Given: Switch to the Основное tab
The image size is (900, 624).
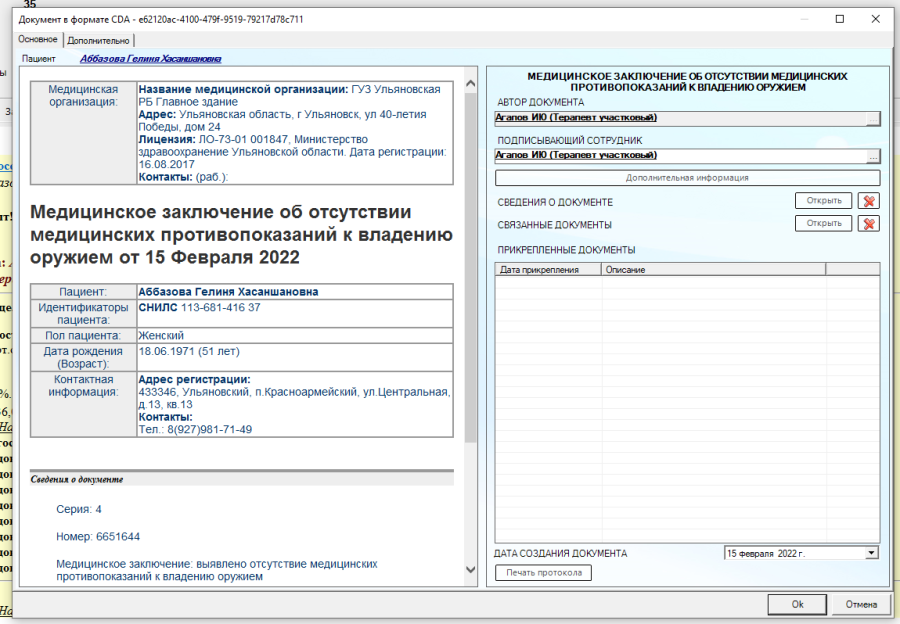Looking at the screenshot, I should pos(38,39).
